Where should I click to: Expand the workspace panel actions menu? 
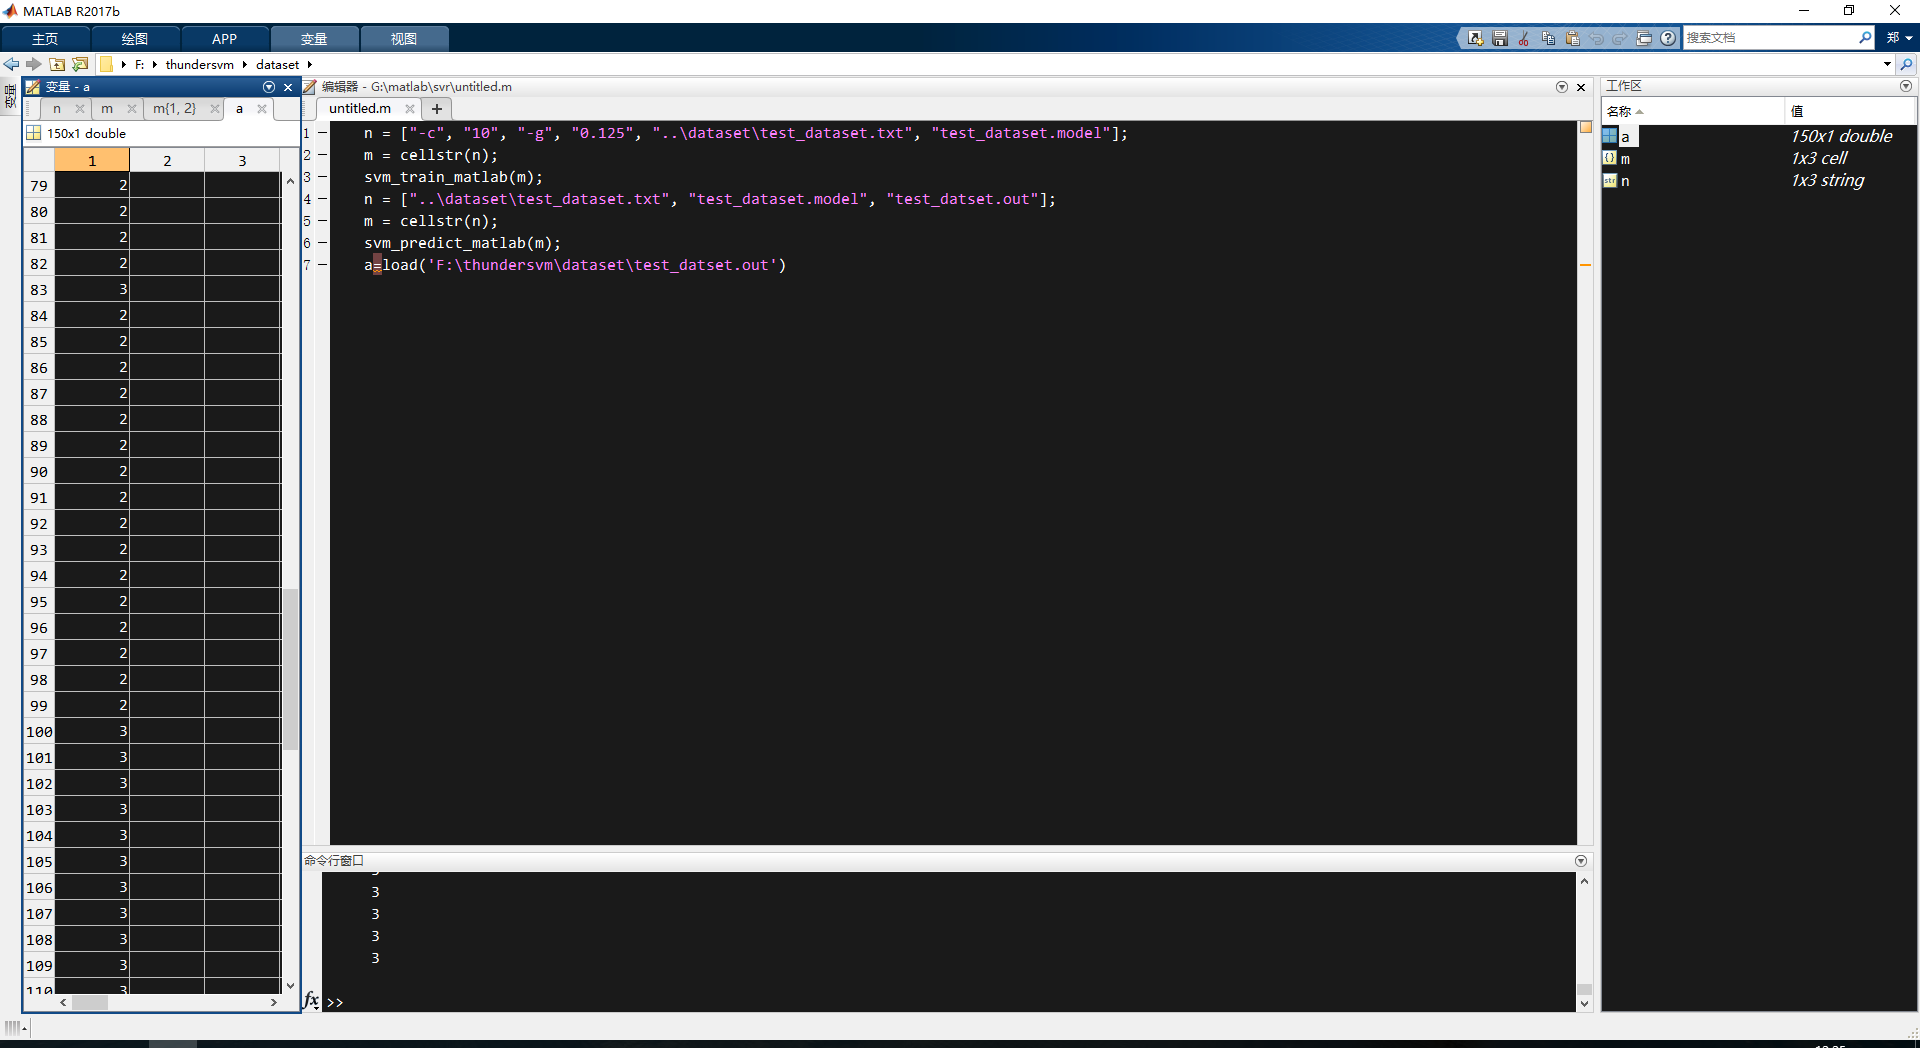pyautogui.click(x=1905, y=86)
